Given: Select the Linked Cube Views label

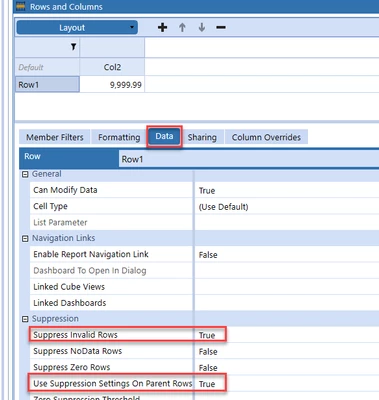Looking at the screenshot, I should point(69,287).
